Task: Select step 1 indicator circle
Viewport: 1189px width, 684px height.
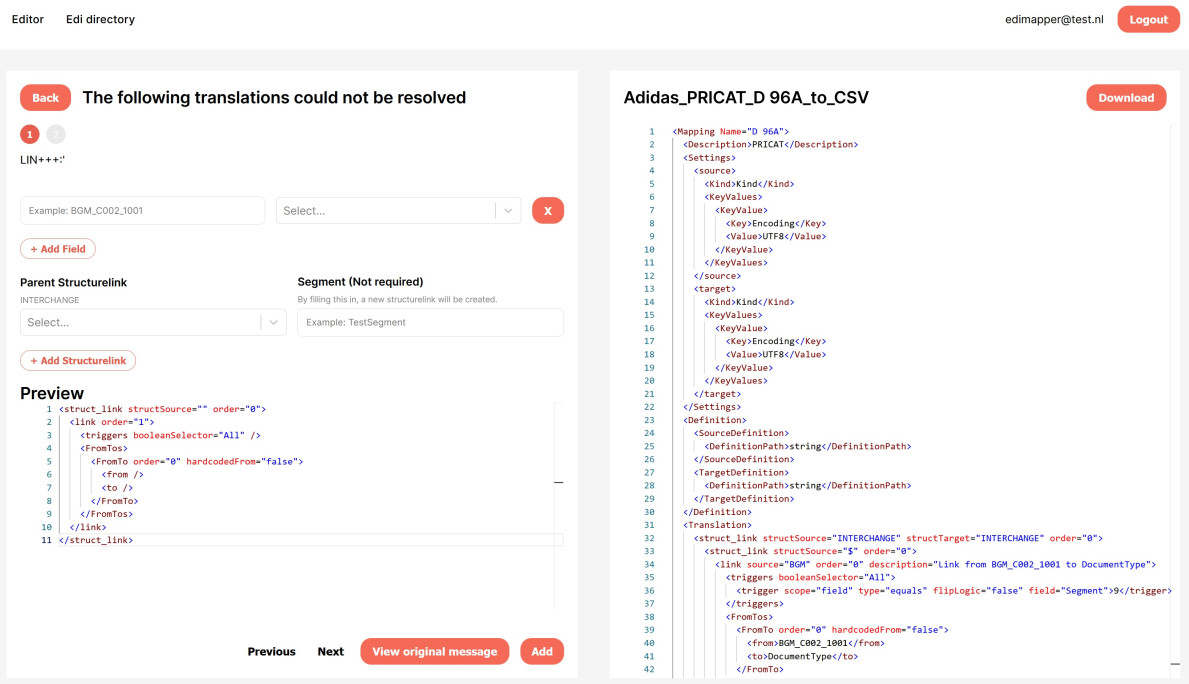Action: point(30,134)
